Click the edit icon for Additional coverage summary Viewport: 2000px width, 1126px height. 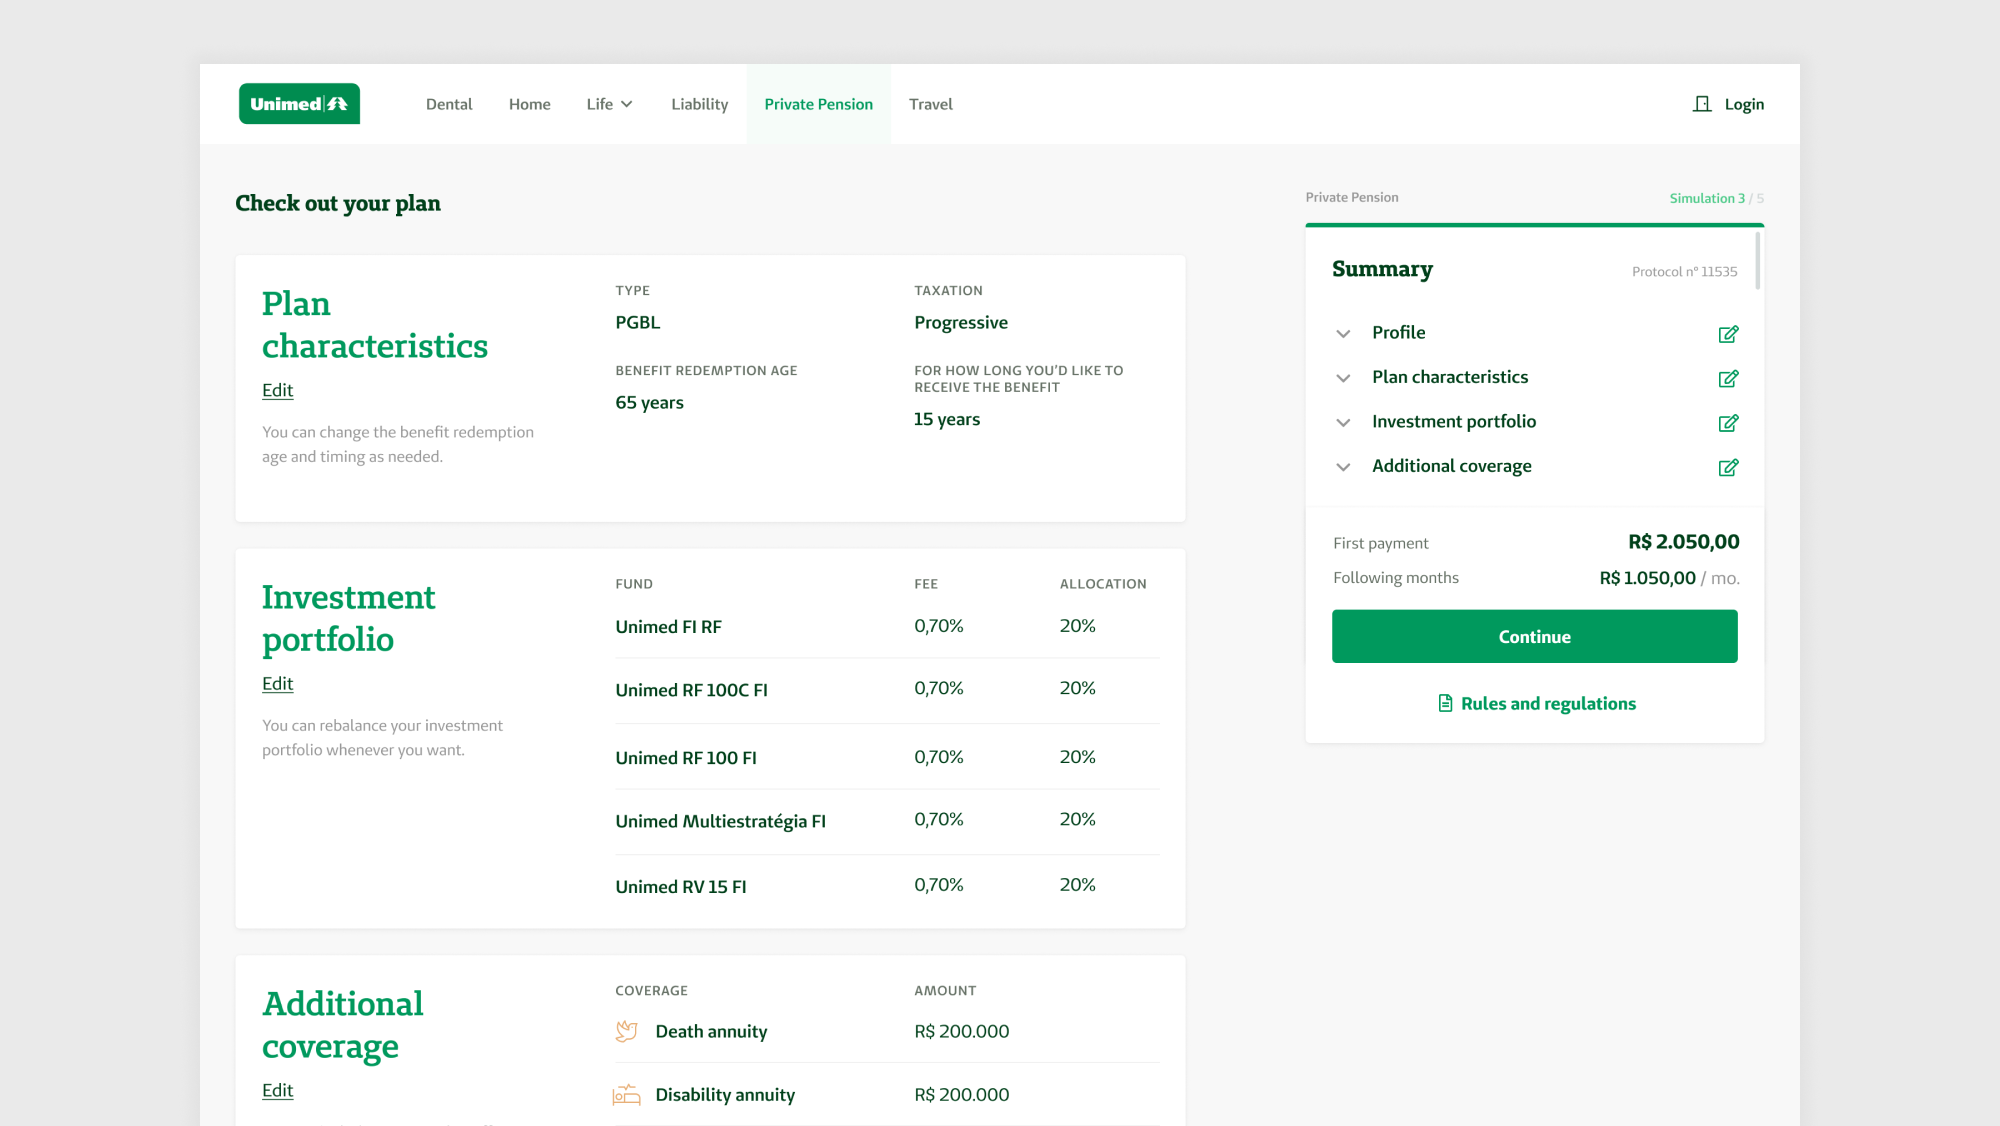pos(1728,467)
